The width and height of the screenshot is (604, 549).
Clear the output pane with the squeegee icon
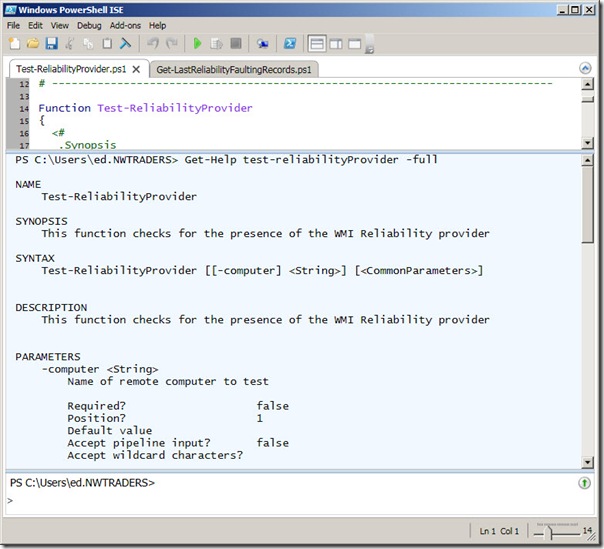tap(125, 43)
